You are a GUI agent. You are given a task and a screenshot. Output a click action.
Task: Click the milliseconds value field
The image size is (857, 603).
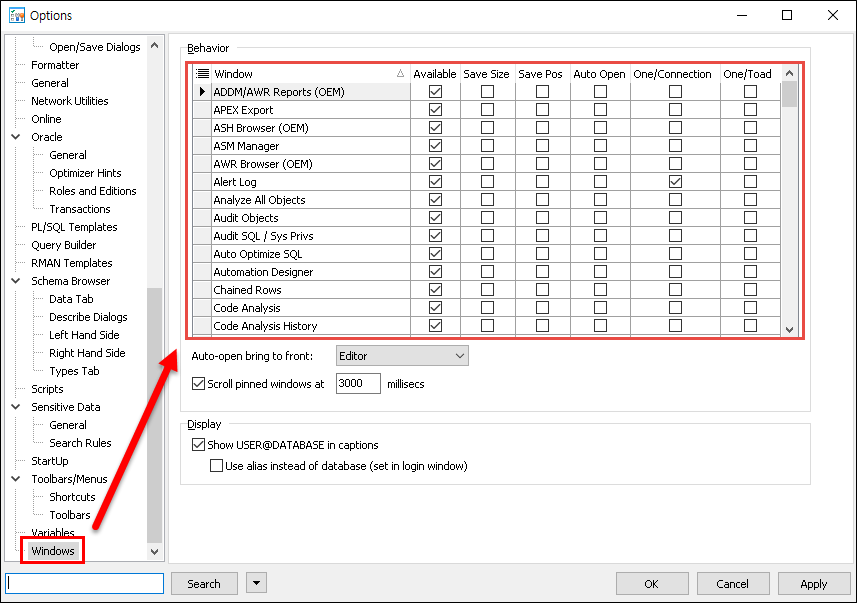(x=358, y=383)
